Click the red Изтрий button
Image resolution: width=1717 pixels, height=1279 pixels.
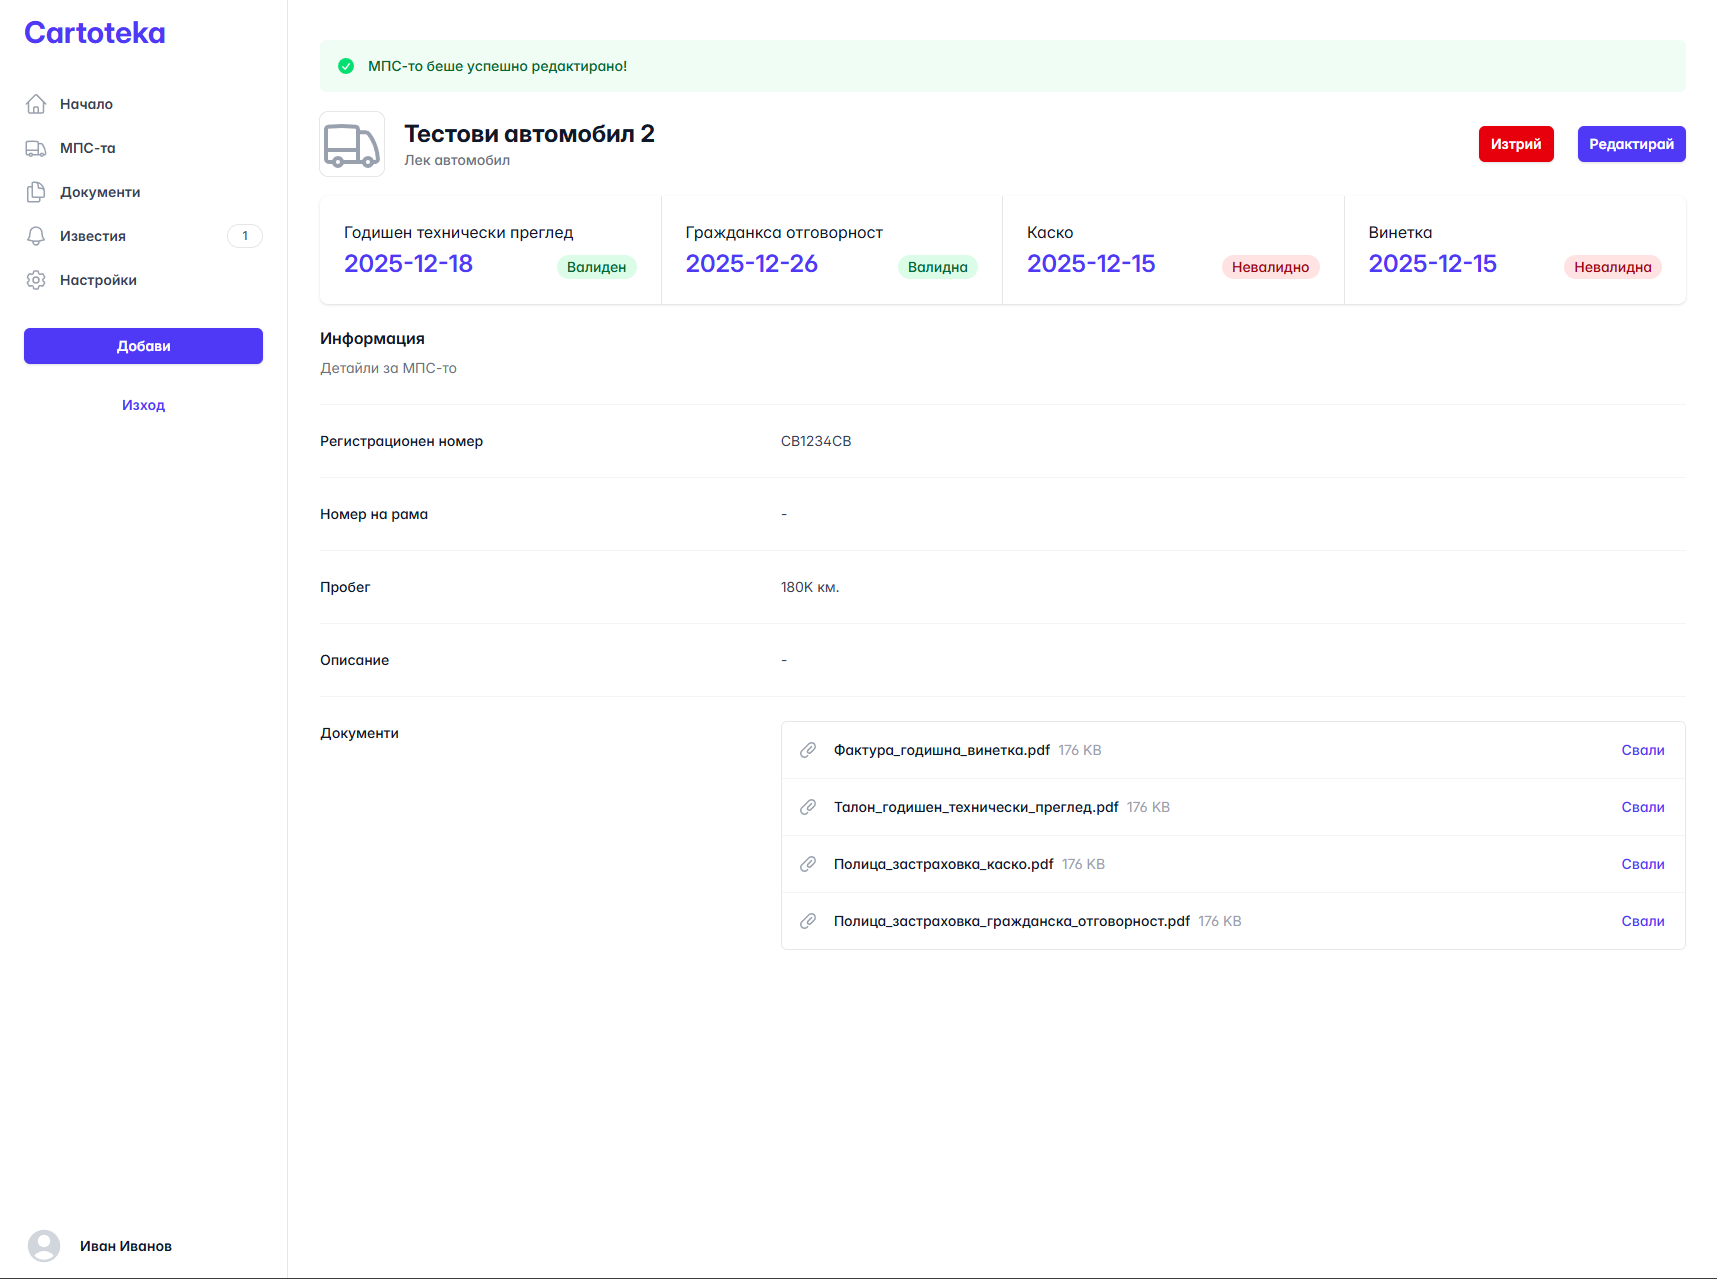tap(1516, 144)
